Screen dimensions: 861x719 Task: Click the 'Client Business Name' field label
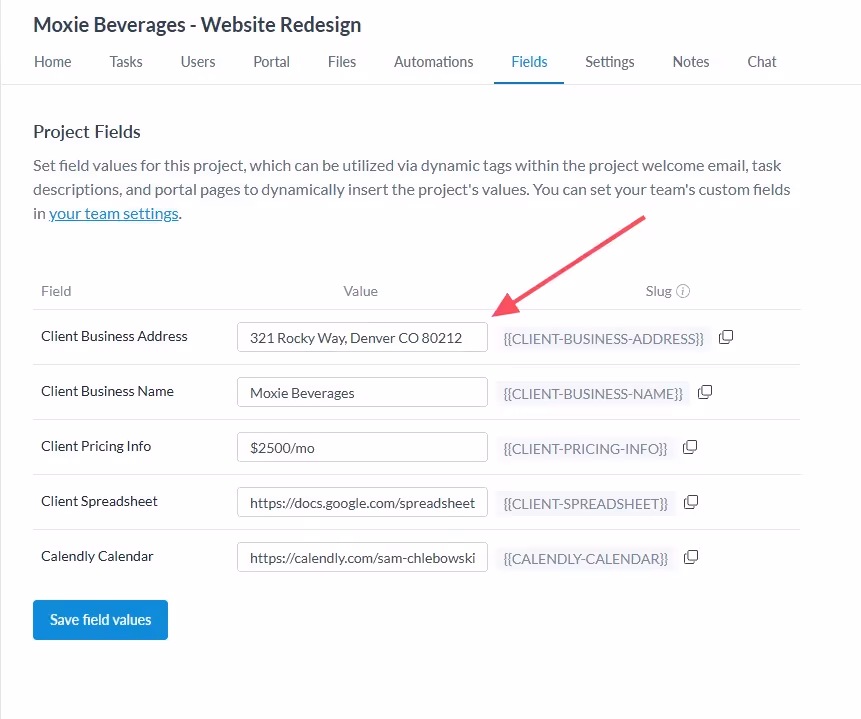click(x=108, y=391)
